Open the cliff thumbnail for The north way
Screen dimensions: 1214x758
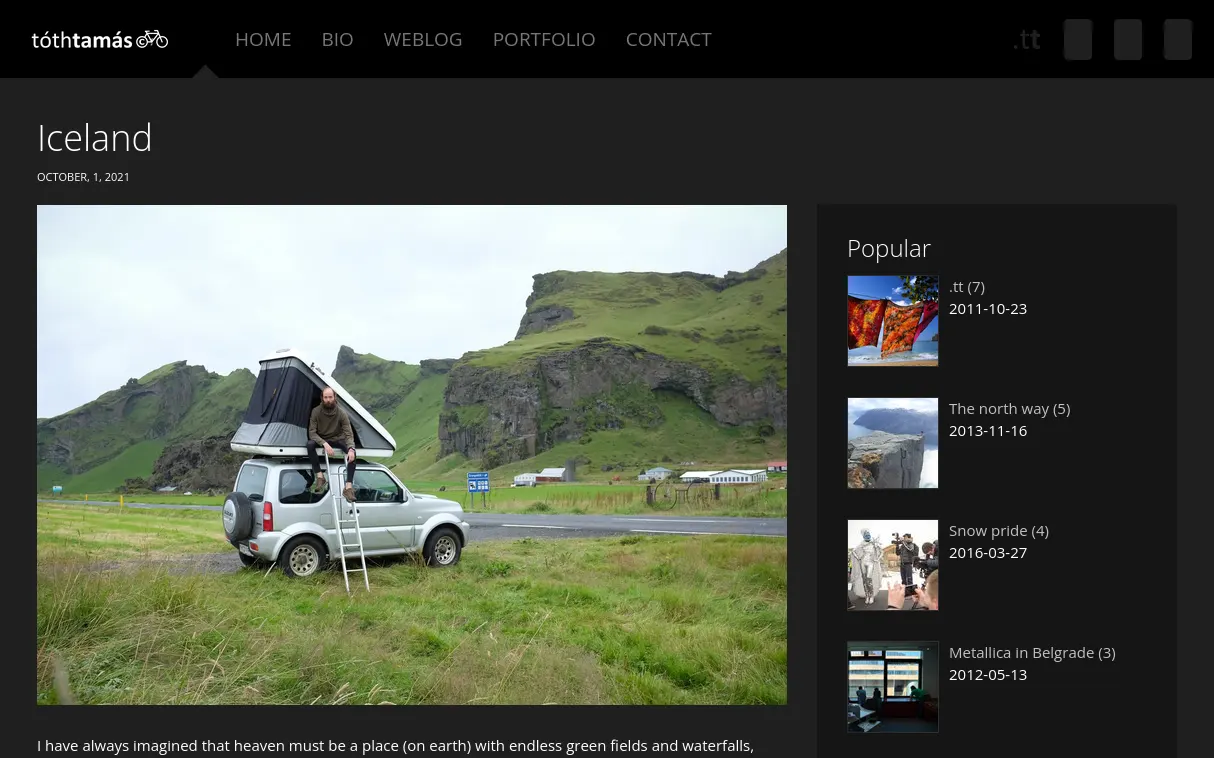pos(893,443)
